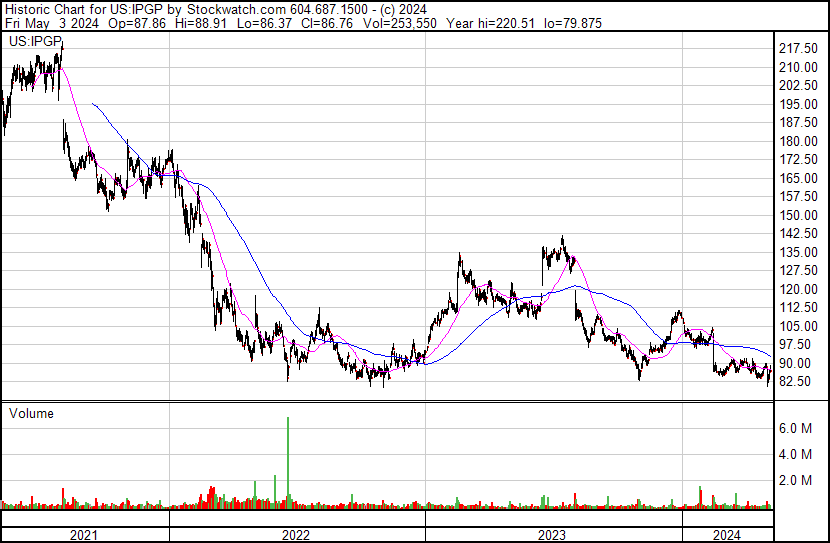The width and height of the screenshot is (830, 543).
Task: Select the 127.50 price axis label
Action: pyautogui.click(x=798, y=270)
